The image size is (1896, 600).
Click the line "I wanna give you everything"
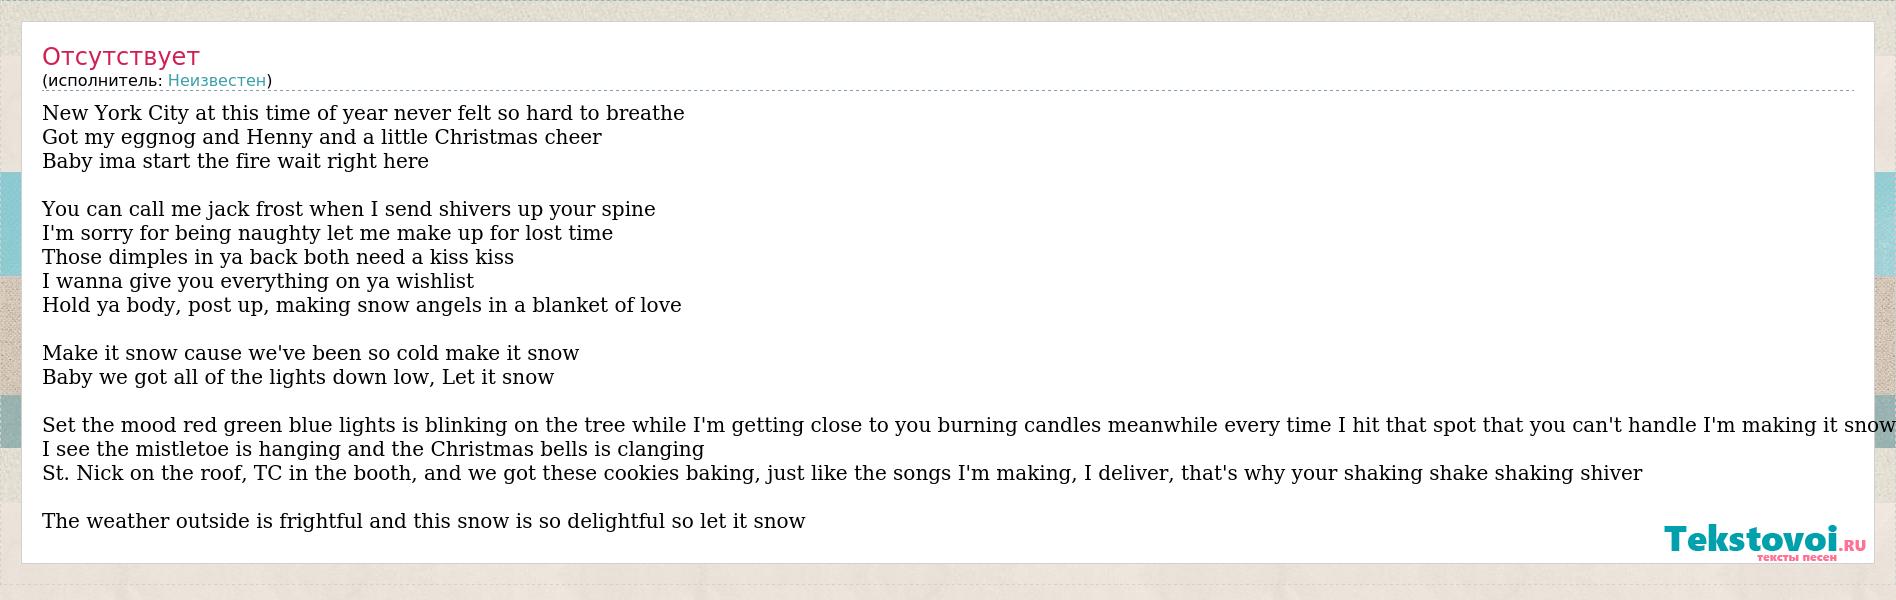point(258,281)
